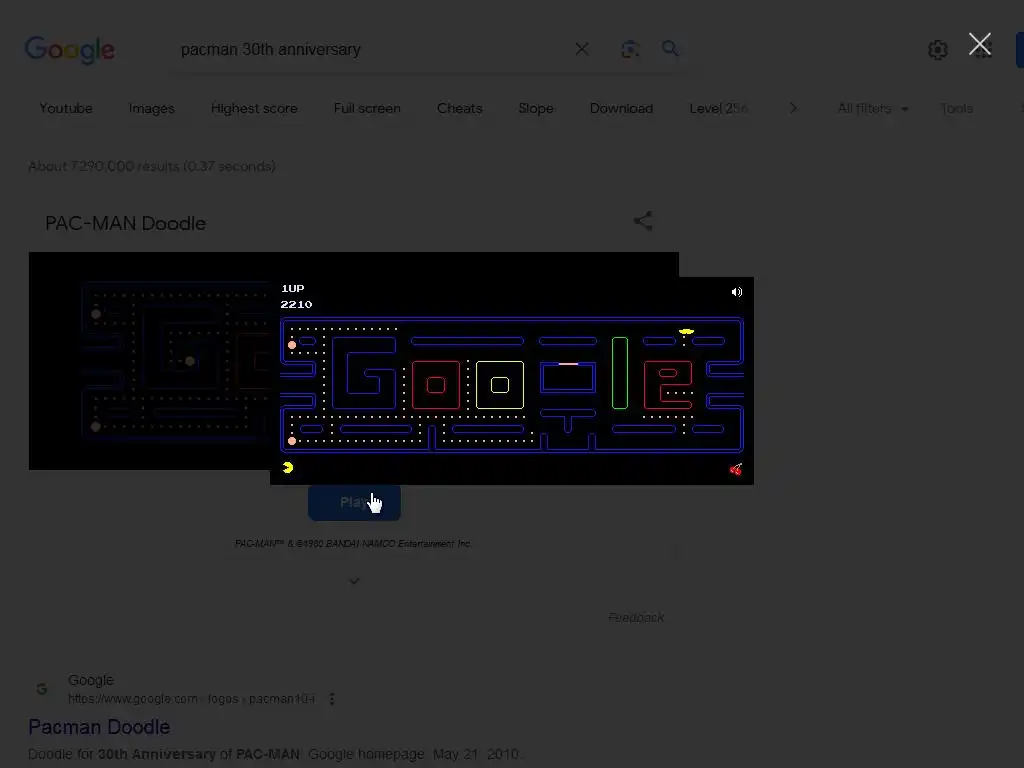Expand the doodle card chevron
The image size is (1024, 768).
(354, 581)
